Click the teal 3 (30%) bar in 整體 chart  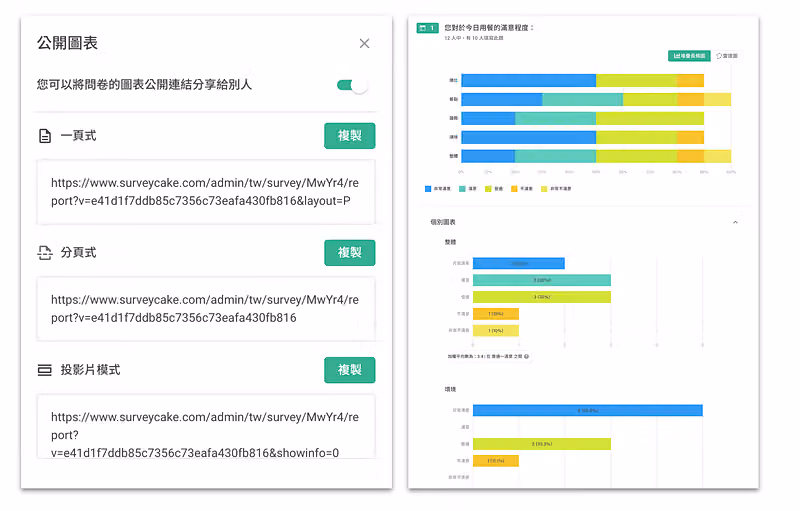tap(542, 280)
